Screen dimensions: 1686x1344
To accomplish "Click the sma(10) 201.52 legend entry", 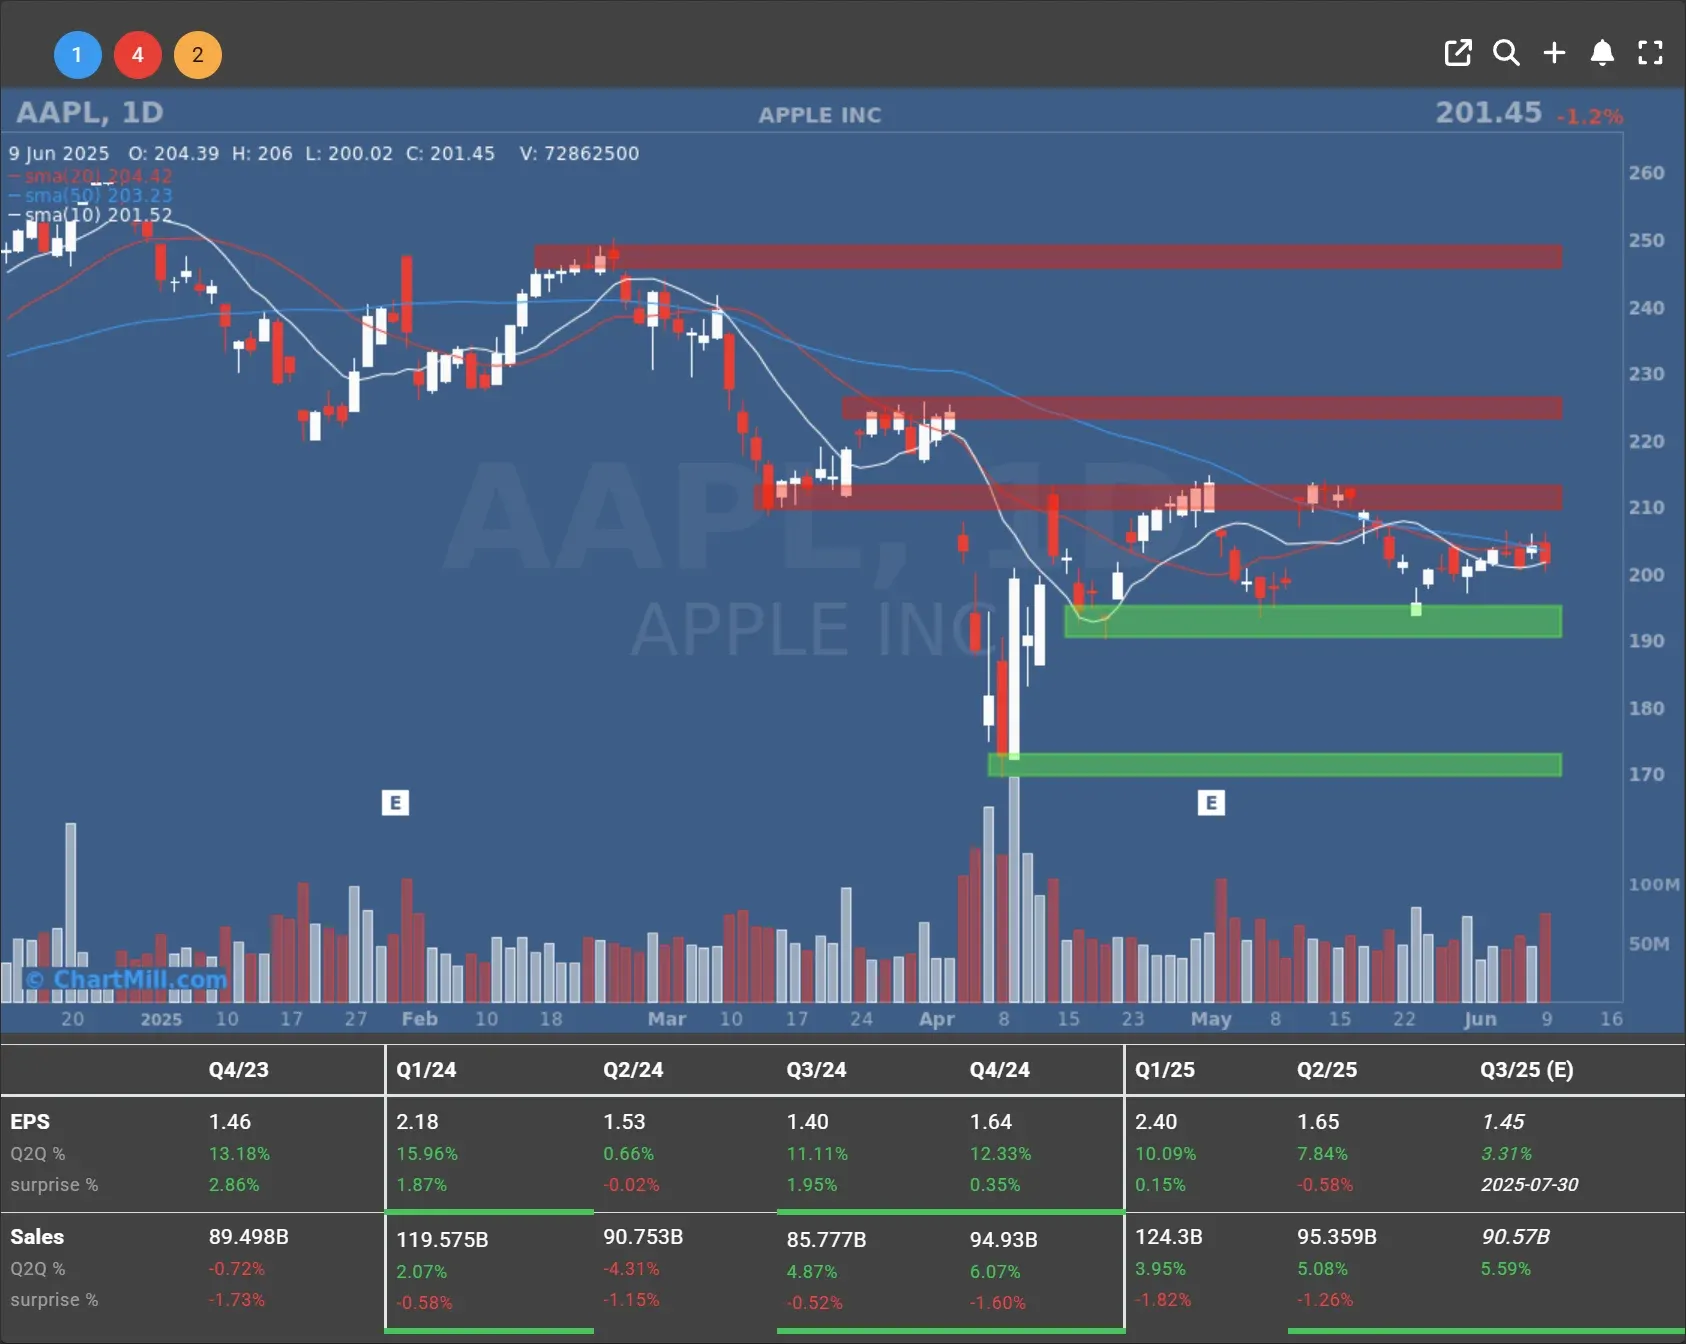I will coord(91,215).
